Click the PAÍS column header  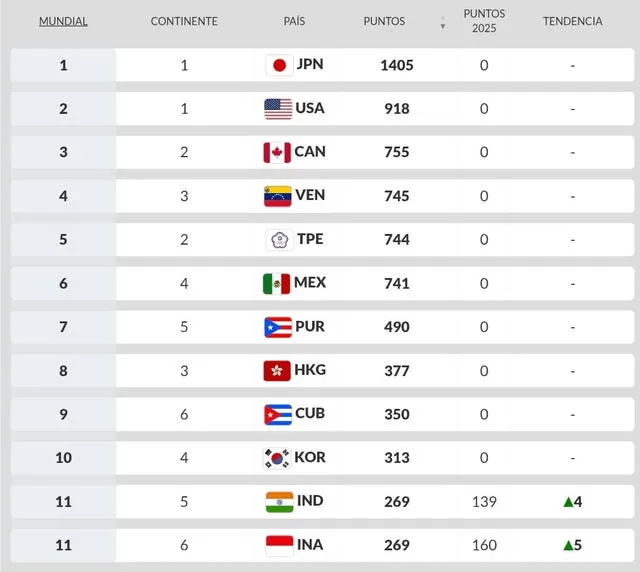(x=294, y=21)
